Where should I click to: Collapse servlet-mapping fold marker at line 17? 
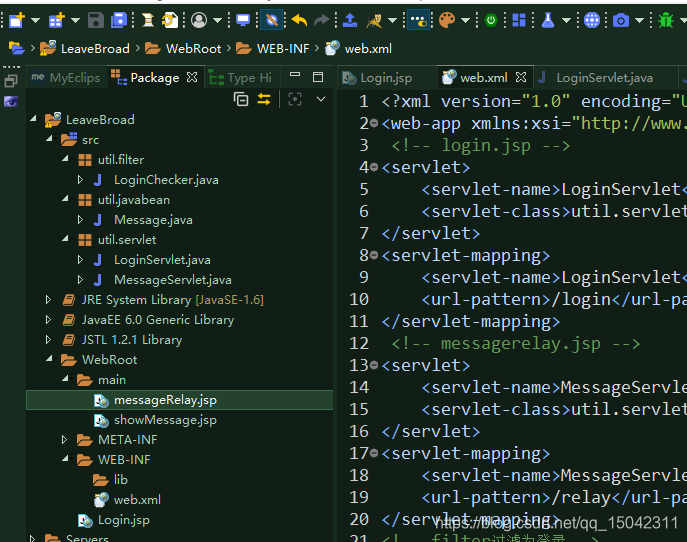tap(374, 453)
